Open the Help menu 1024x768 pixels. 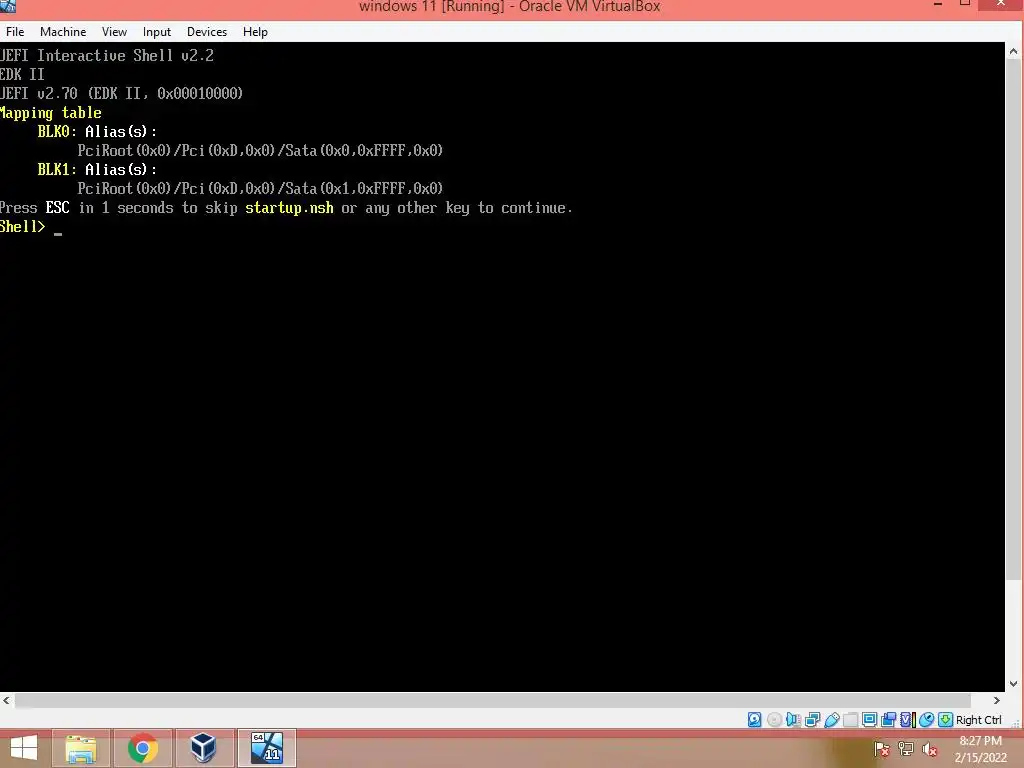[255, 31]
